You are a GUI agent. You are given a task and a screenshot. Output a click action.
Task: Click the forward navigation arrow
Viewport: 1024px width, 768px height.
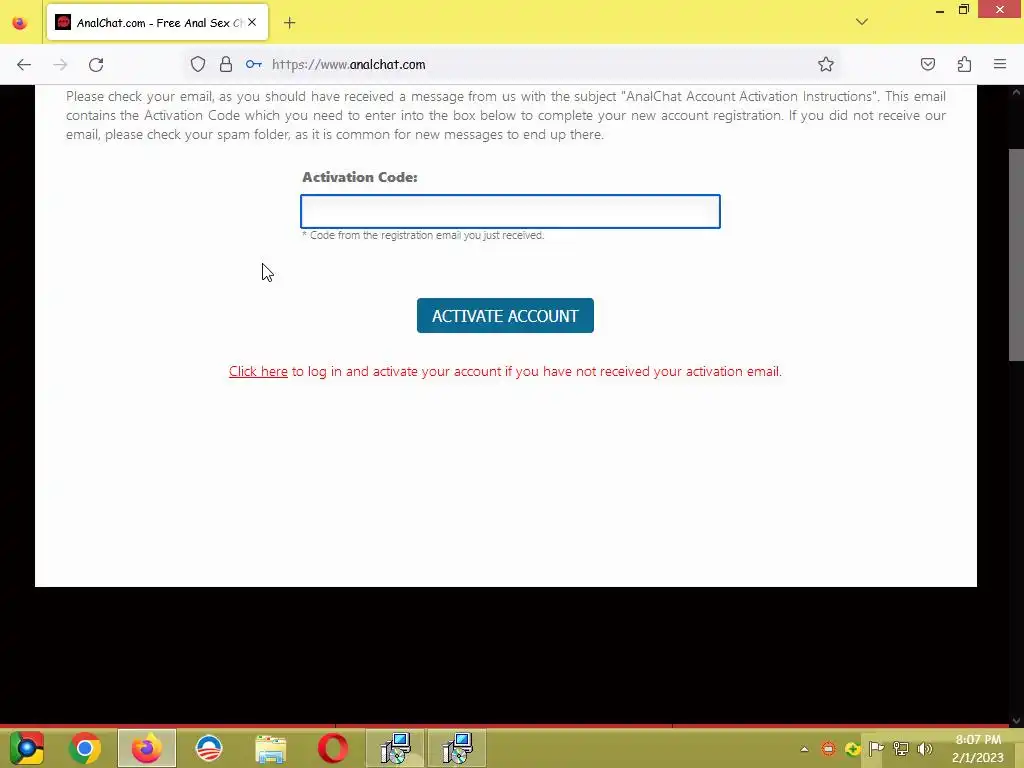pos(60,65)
